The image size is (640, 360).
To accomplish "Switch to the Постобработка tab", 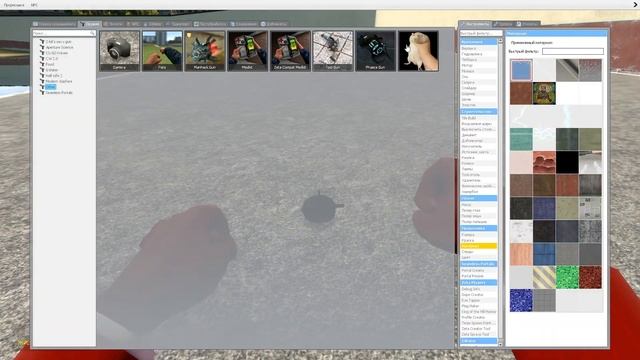I will [210, 24].
